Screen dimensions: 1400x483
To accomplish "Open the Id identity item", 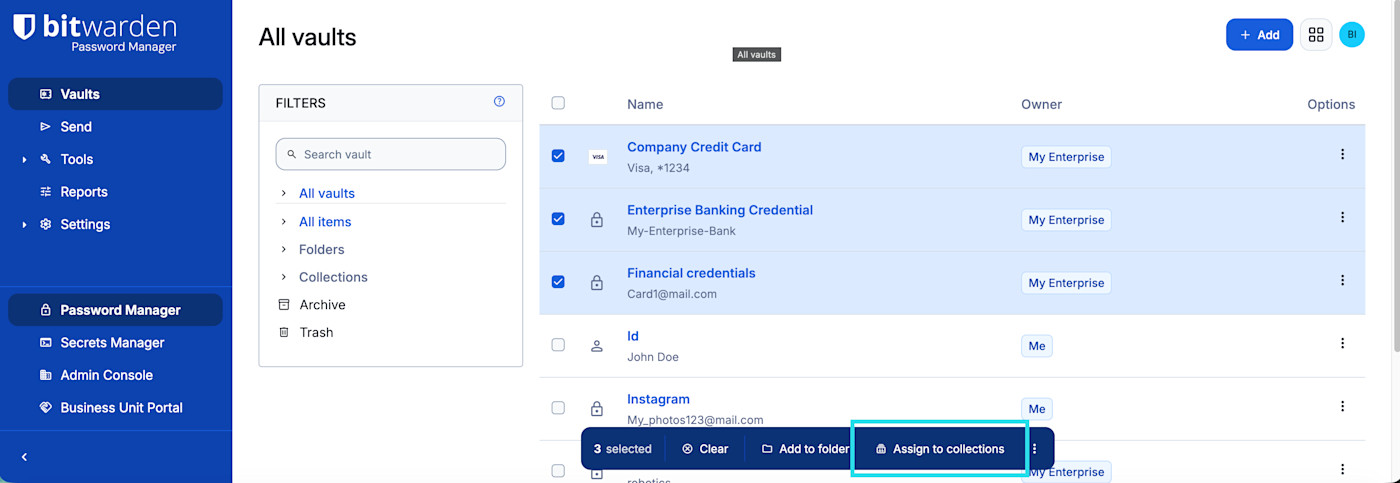I will (633, 336).
